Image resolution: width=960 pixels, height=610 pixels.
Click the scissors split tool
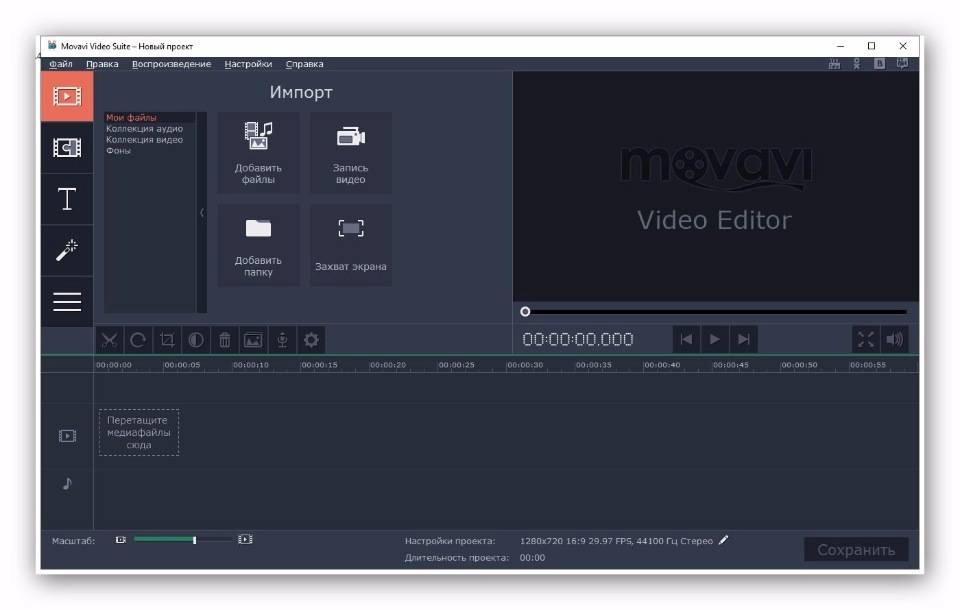pos(110,340)
